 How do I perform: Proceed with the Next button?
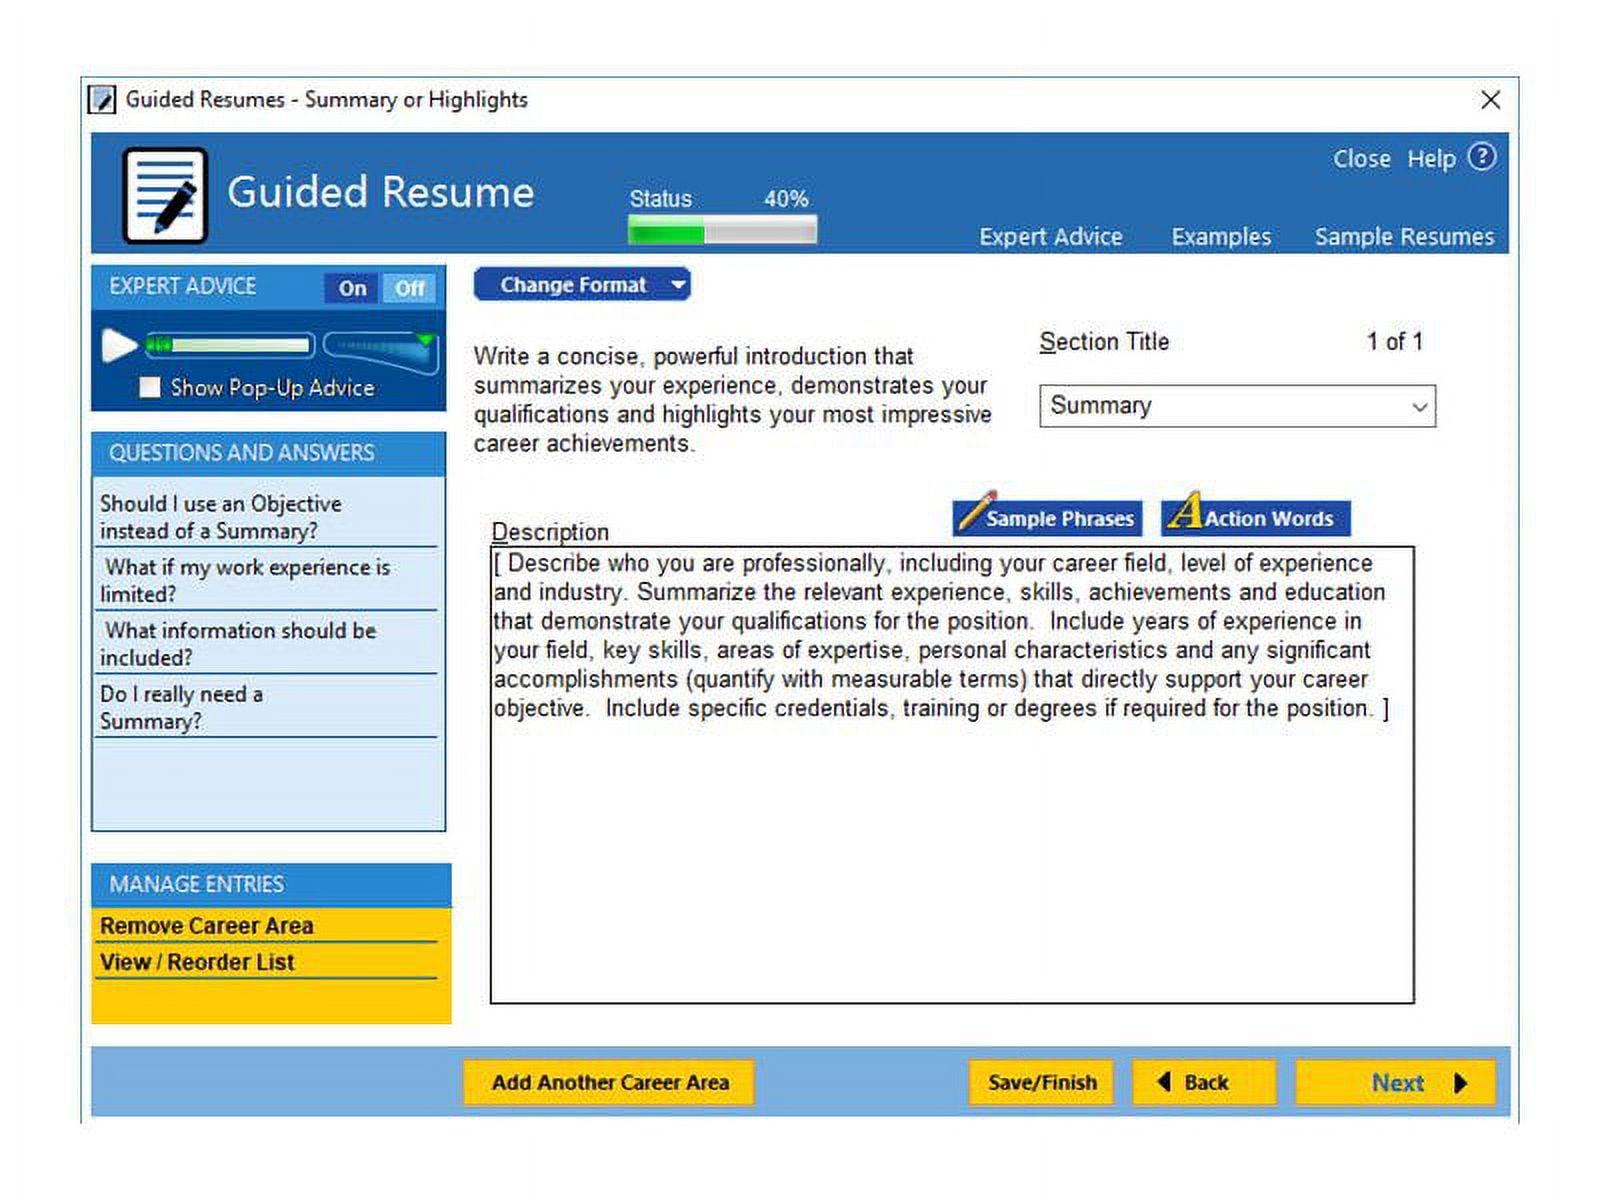coord(1395,1082)
